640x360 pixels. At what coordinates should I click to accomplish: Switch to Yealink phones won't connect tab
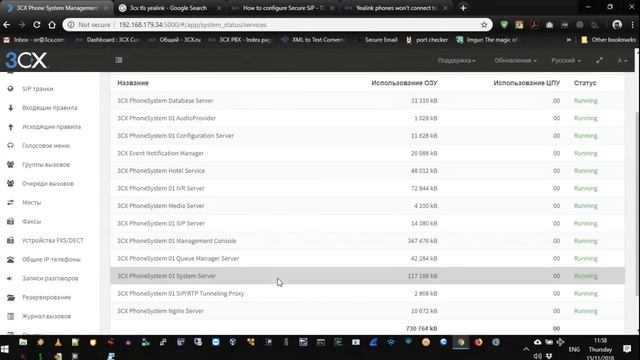[x=396, y=8]
